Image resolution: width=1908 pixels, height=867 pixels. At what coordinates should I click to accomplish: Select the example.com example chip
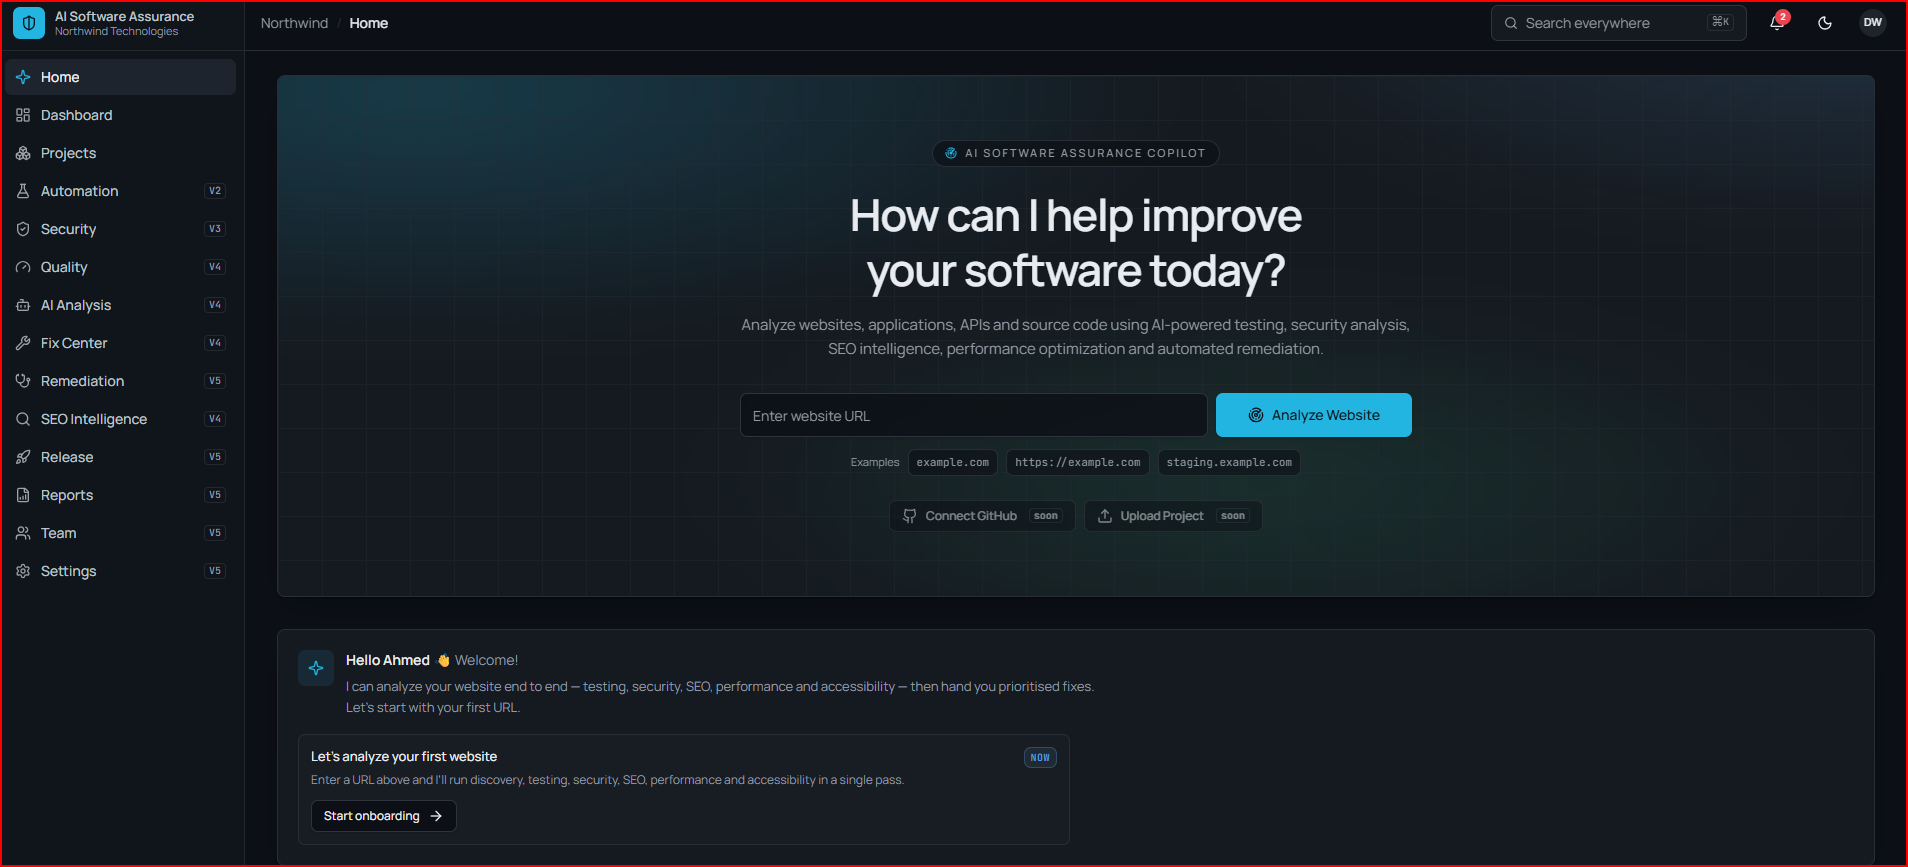coord(952,462)
